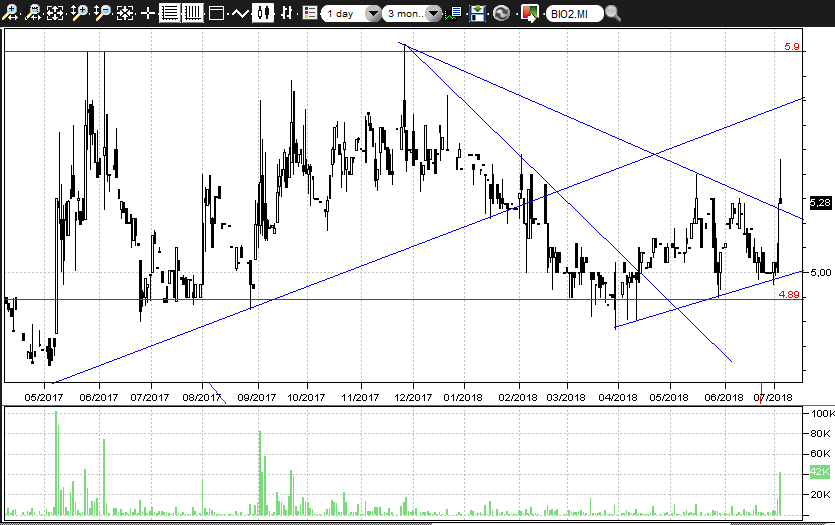Switch to line chart style
835x525 pixels.
pos(240,13)
